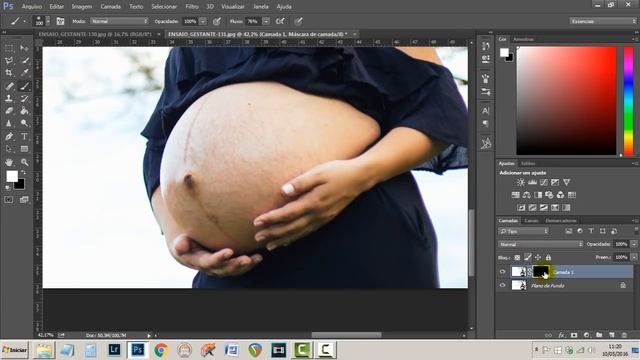
Task: Select the Paint Bucket tool
Action: pyautogui.click(x=24, y=111)
